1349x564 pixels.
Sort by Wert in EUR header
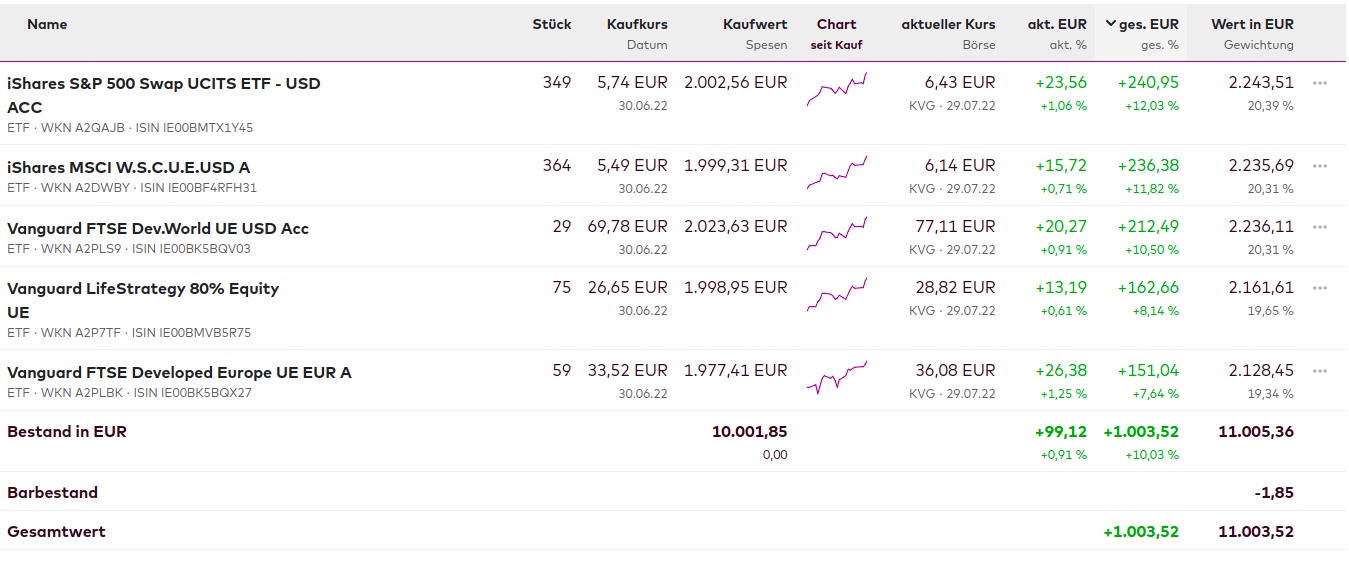1252,24
